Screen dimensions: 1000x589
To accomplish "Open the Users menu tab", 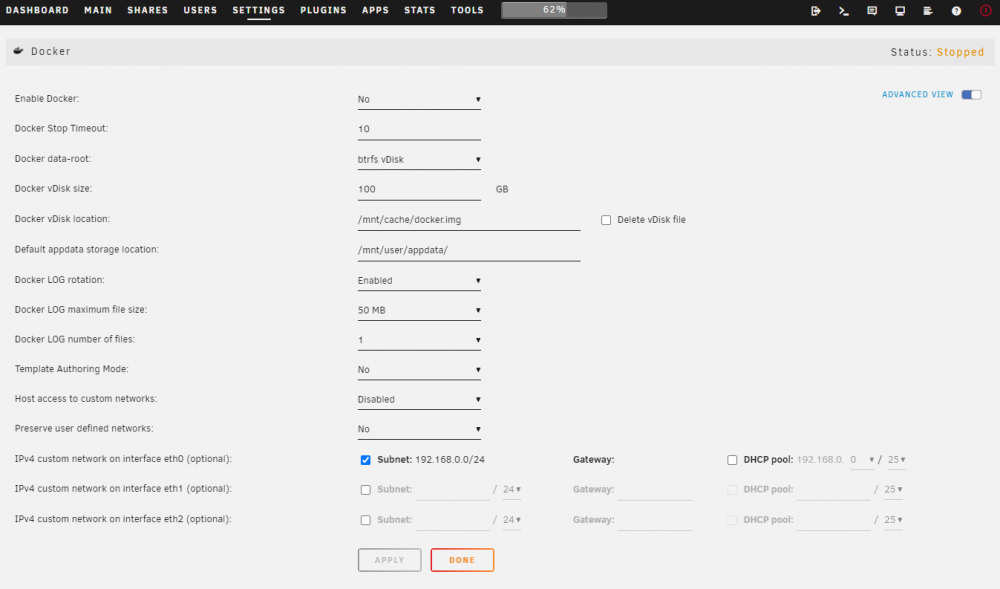I will tap(200, 10).
